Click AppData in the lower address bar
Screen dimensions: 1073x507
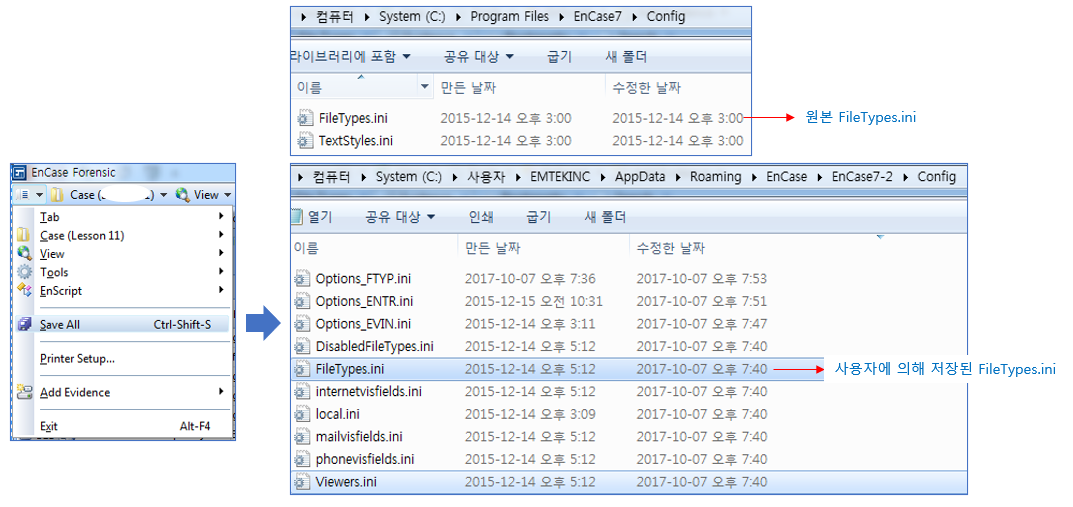(x=639, y=177)
